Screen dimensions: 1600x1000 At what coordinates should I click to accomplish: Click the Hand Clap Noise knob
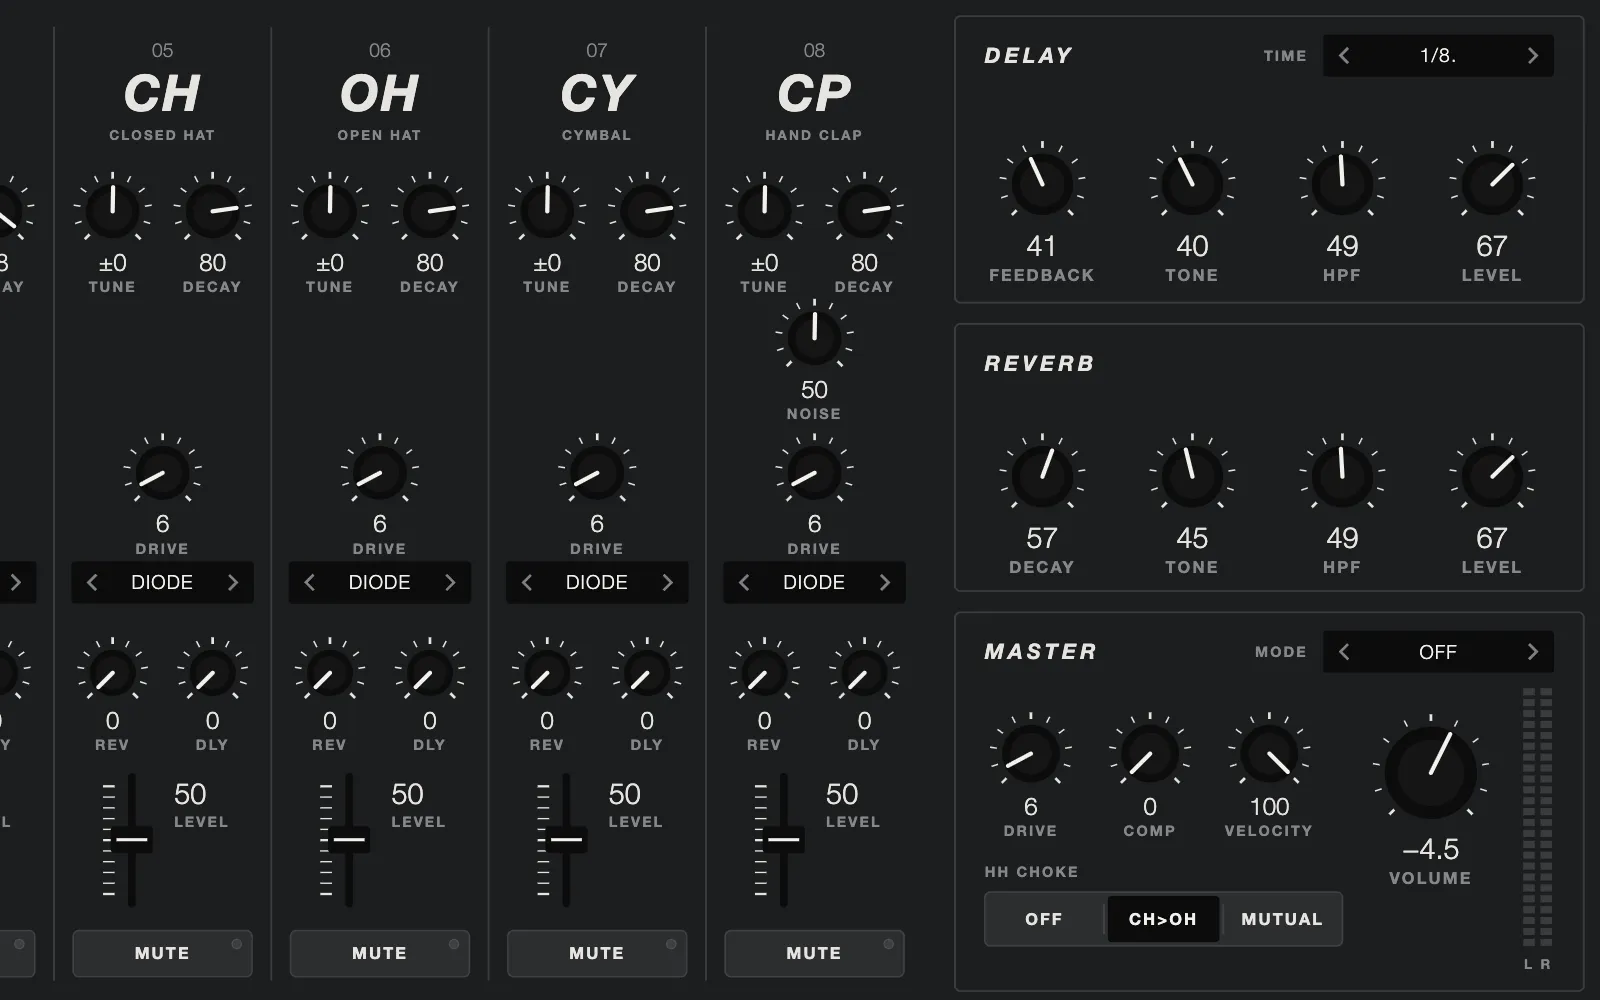[x=814, y=336]
